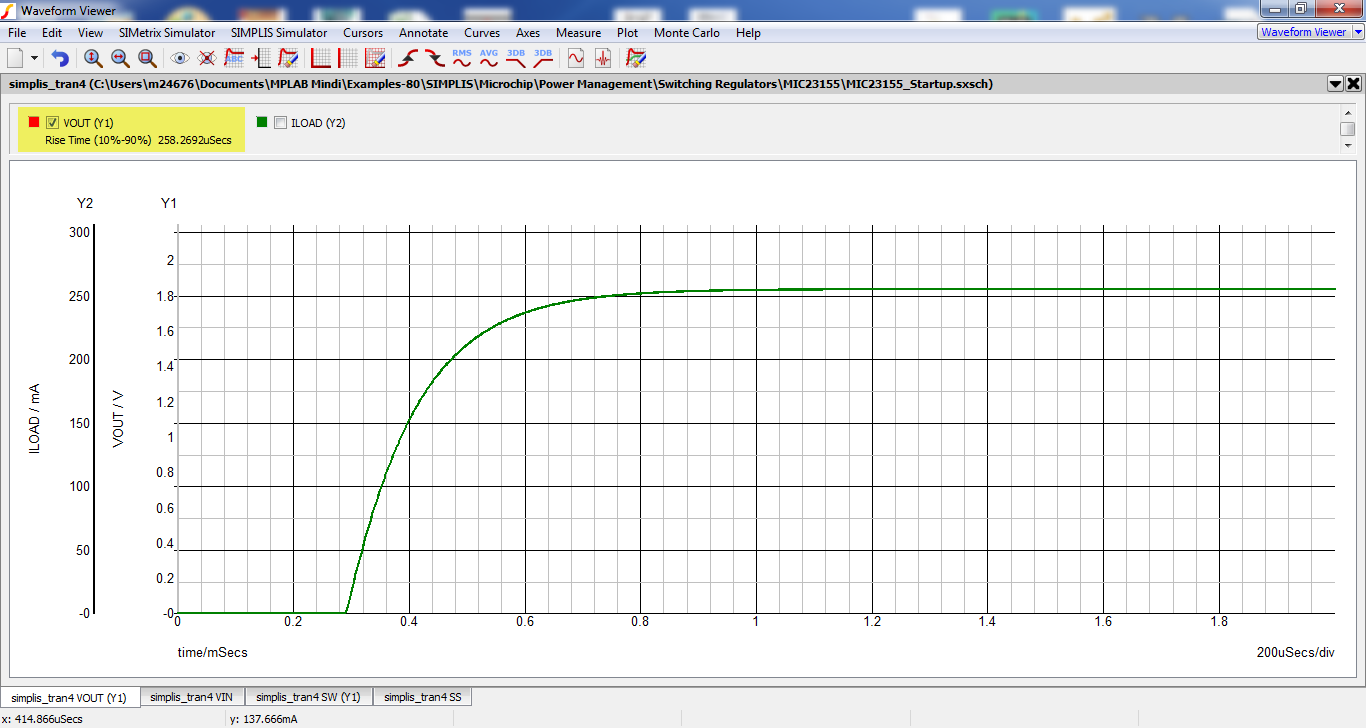Click the ABC curve label icon
Viewport: 1366px width, 728px height.
click(234, 58)
